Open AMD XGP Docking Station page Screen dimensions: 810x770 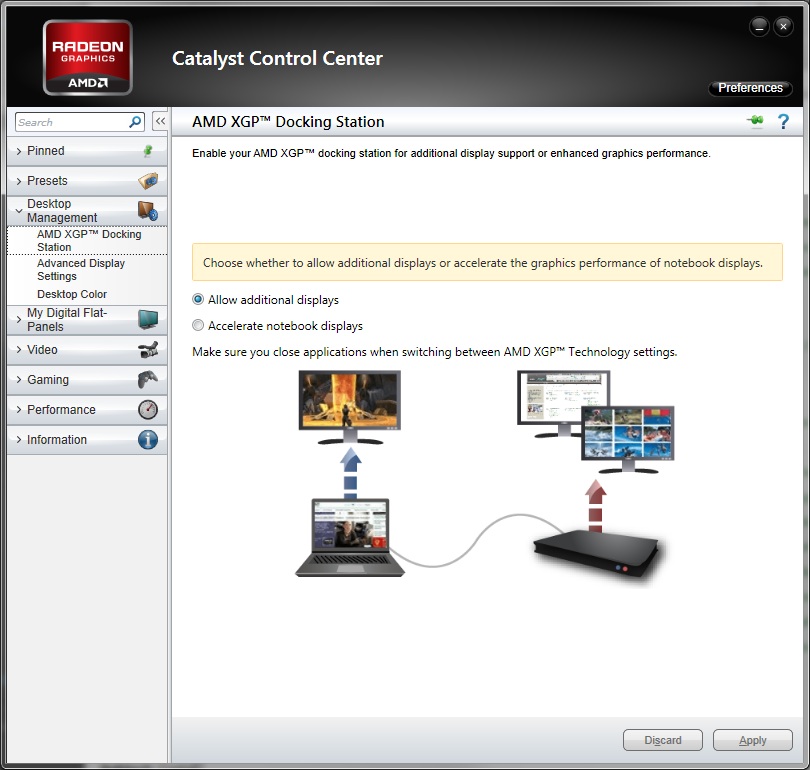coord(87,241)
